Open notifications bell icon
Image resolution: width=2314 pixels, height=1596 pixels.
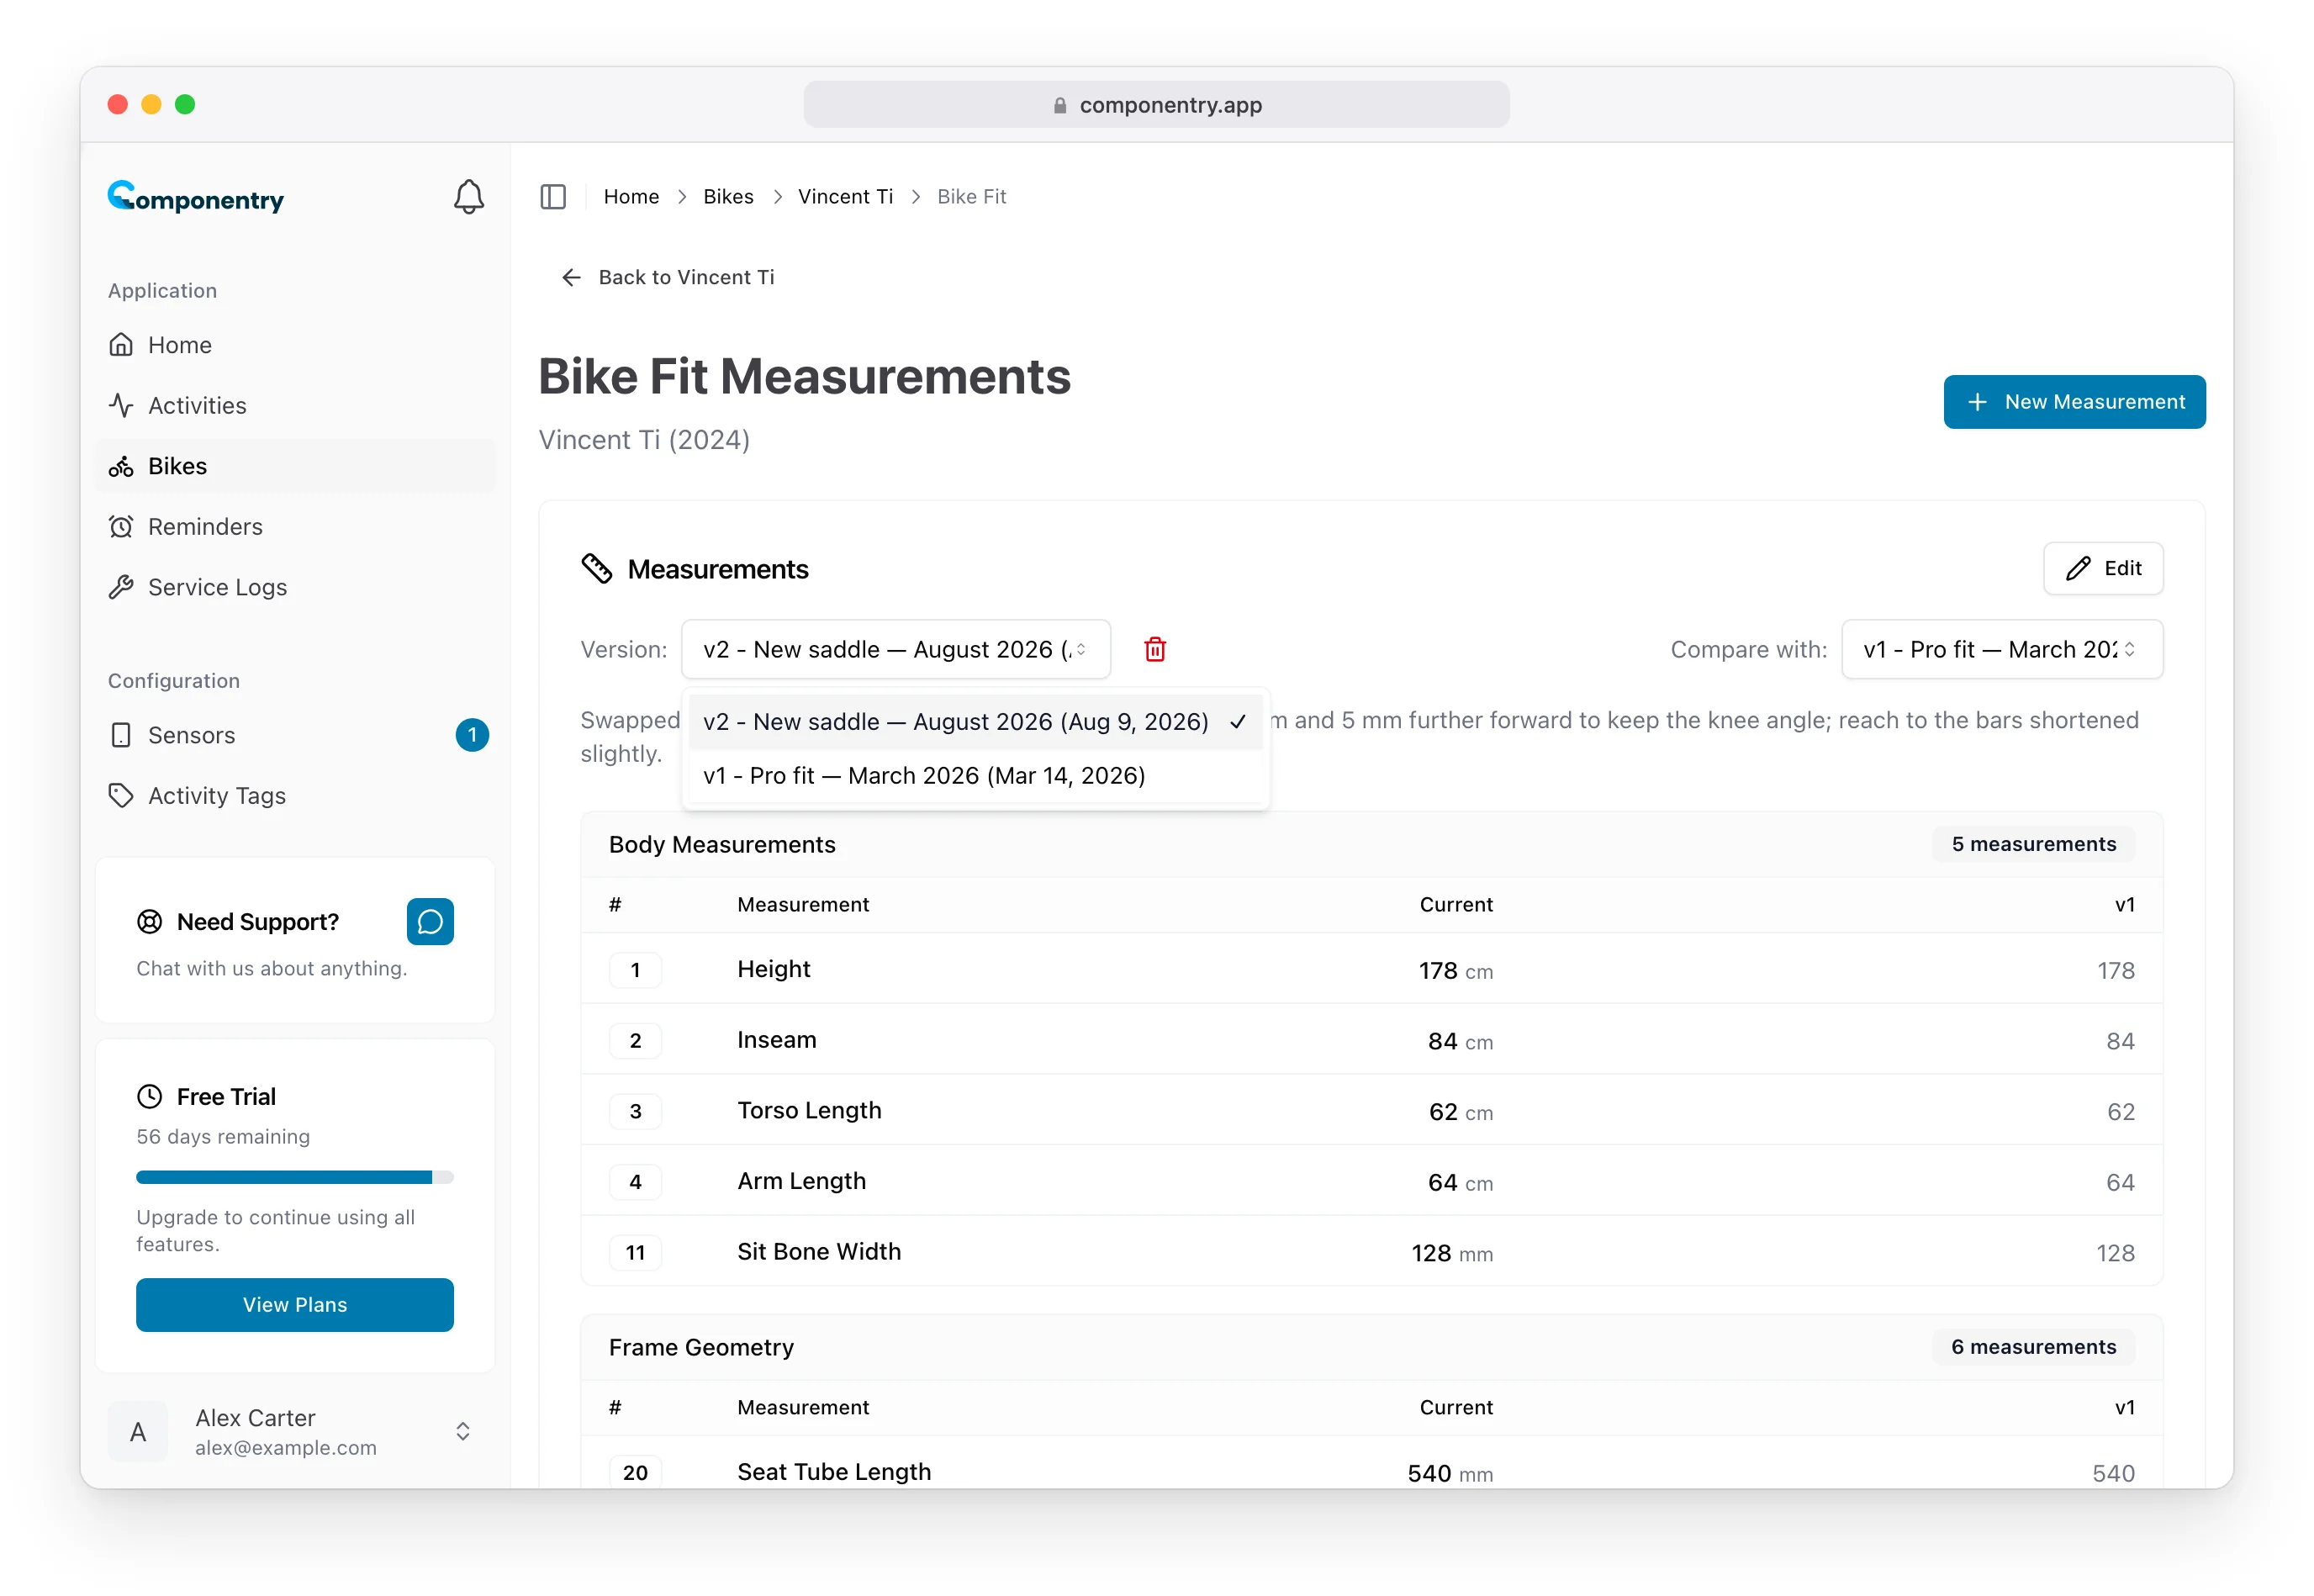point(468,197)
